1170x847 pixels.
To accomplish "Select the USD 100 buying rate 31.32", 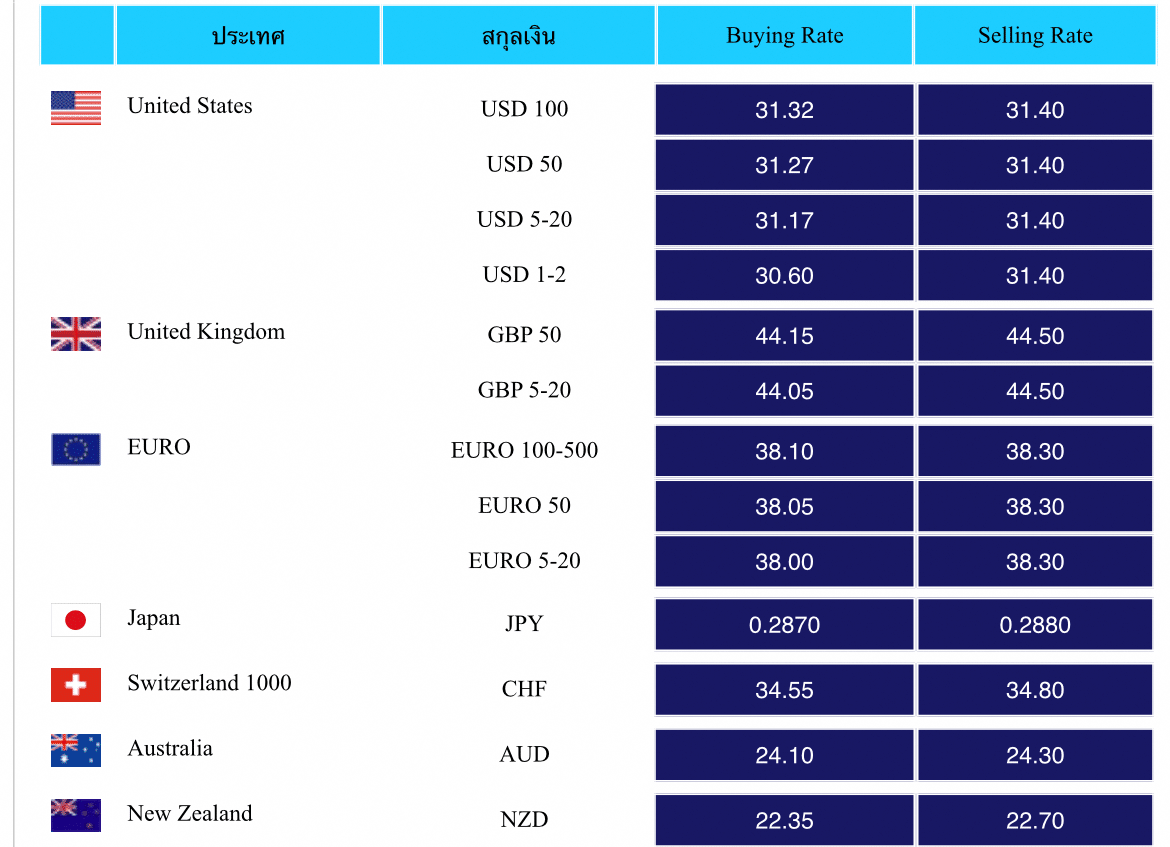I will pos(784,110).
